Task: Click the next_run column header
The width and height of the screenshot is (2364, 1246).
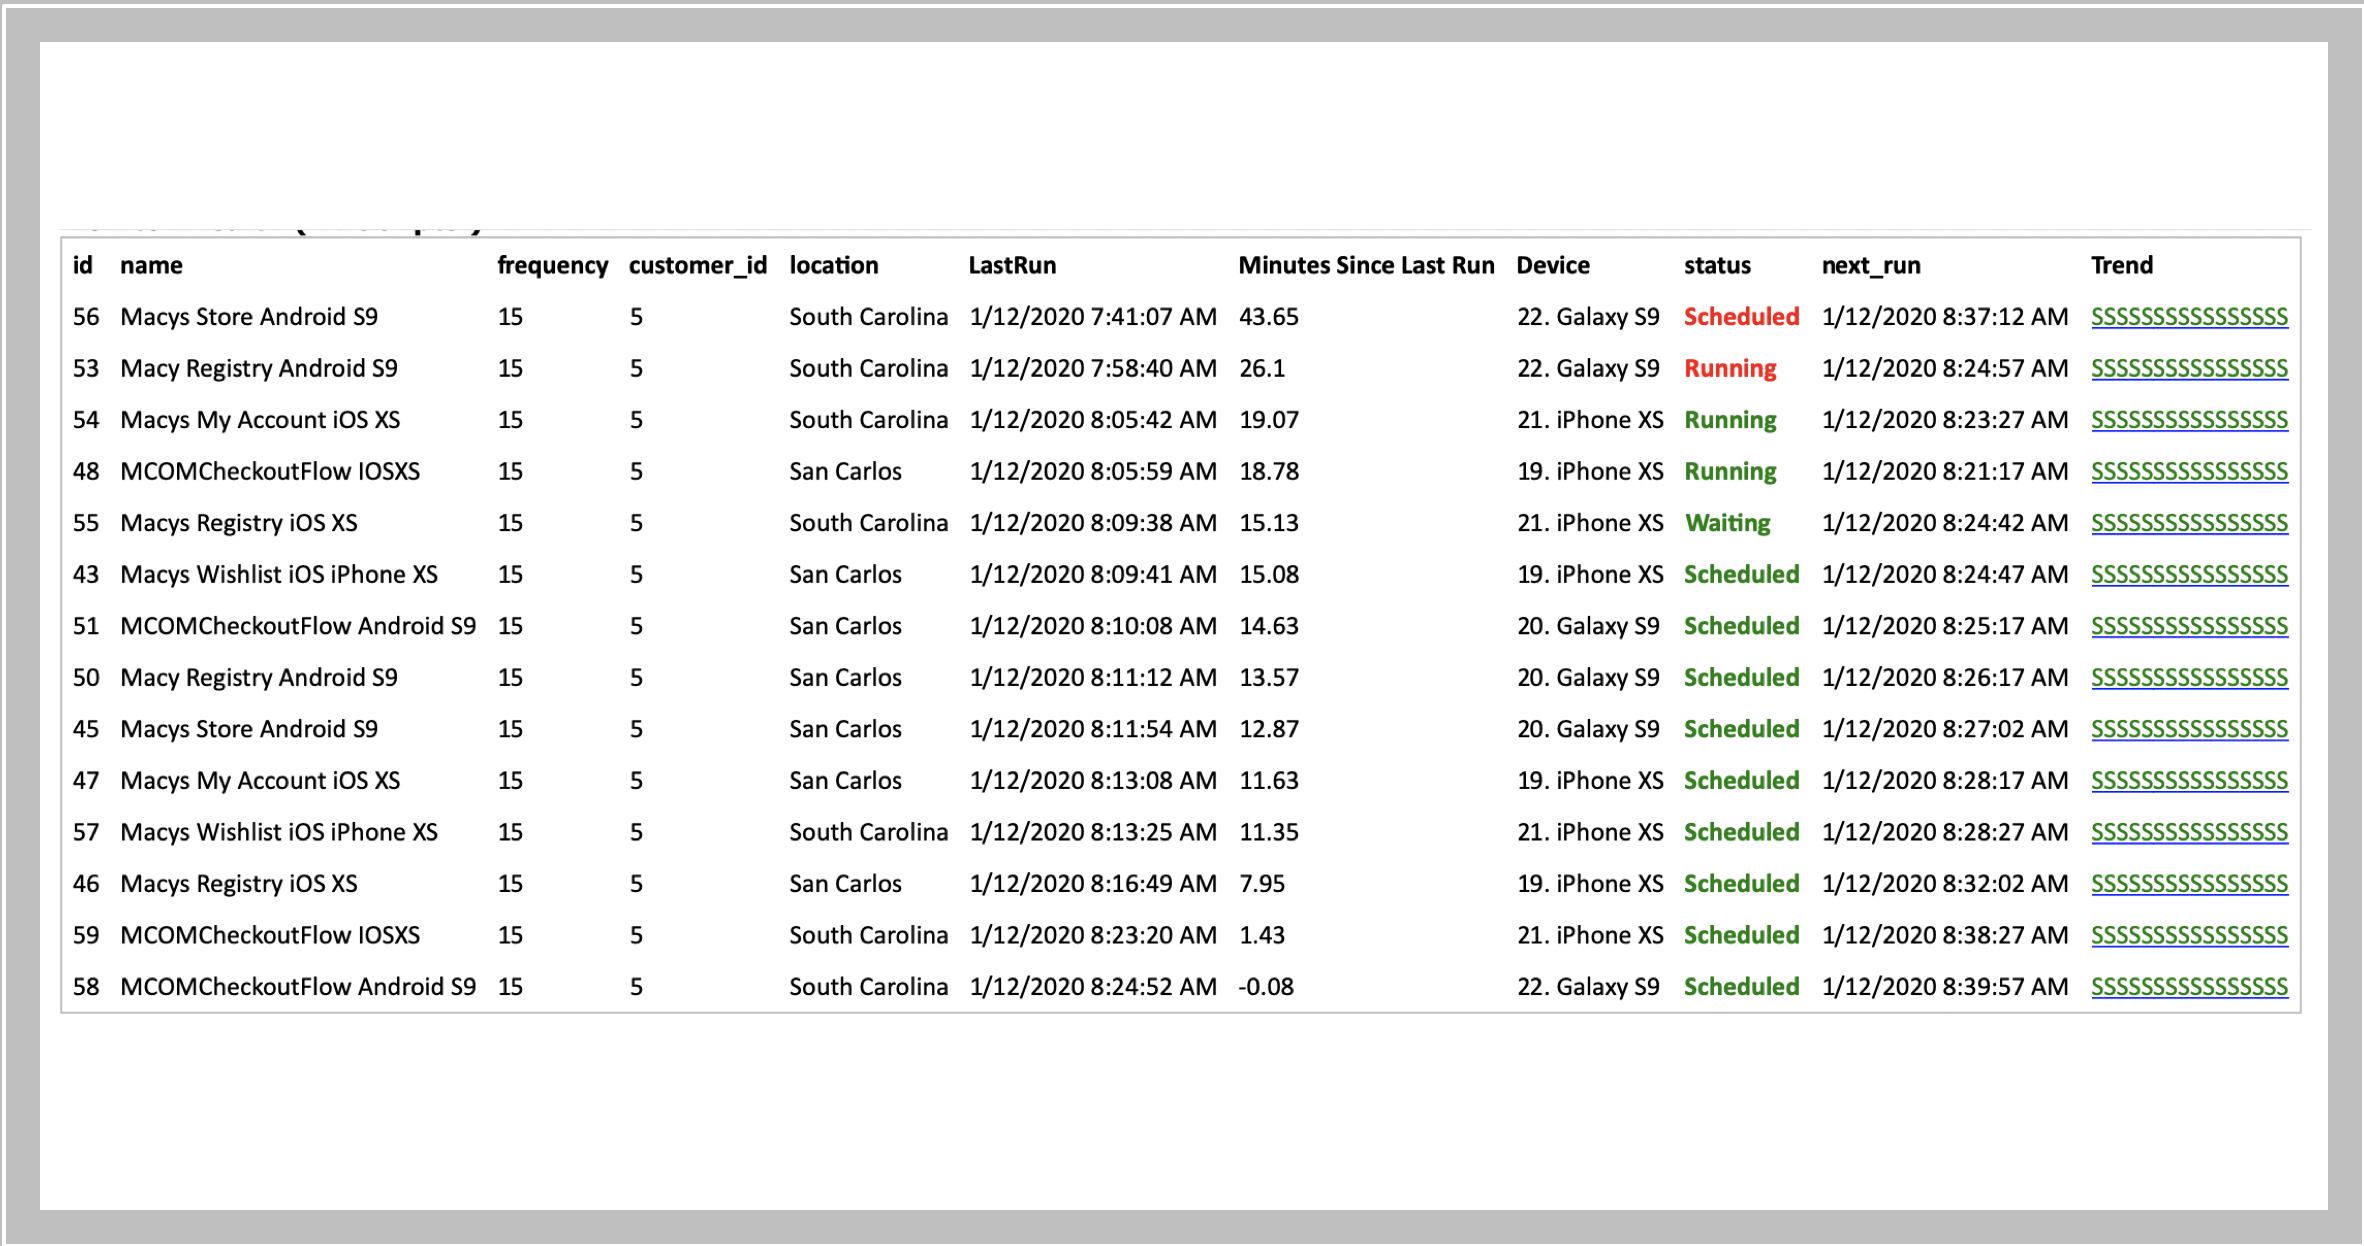Action: 1871,265
